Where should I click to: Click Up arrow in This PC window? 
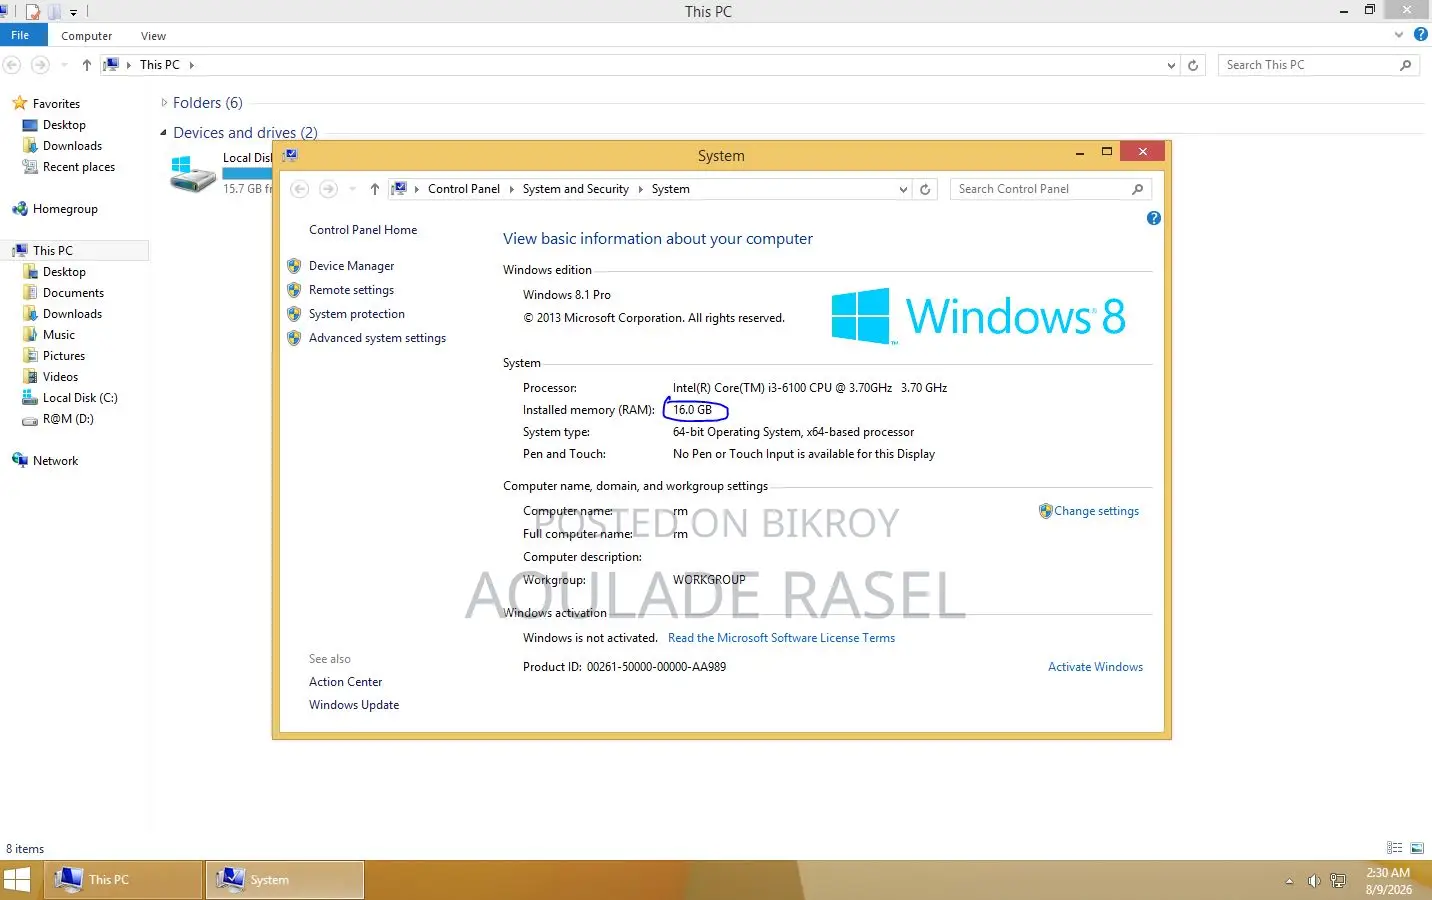click(87, 65)
